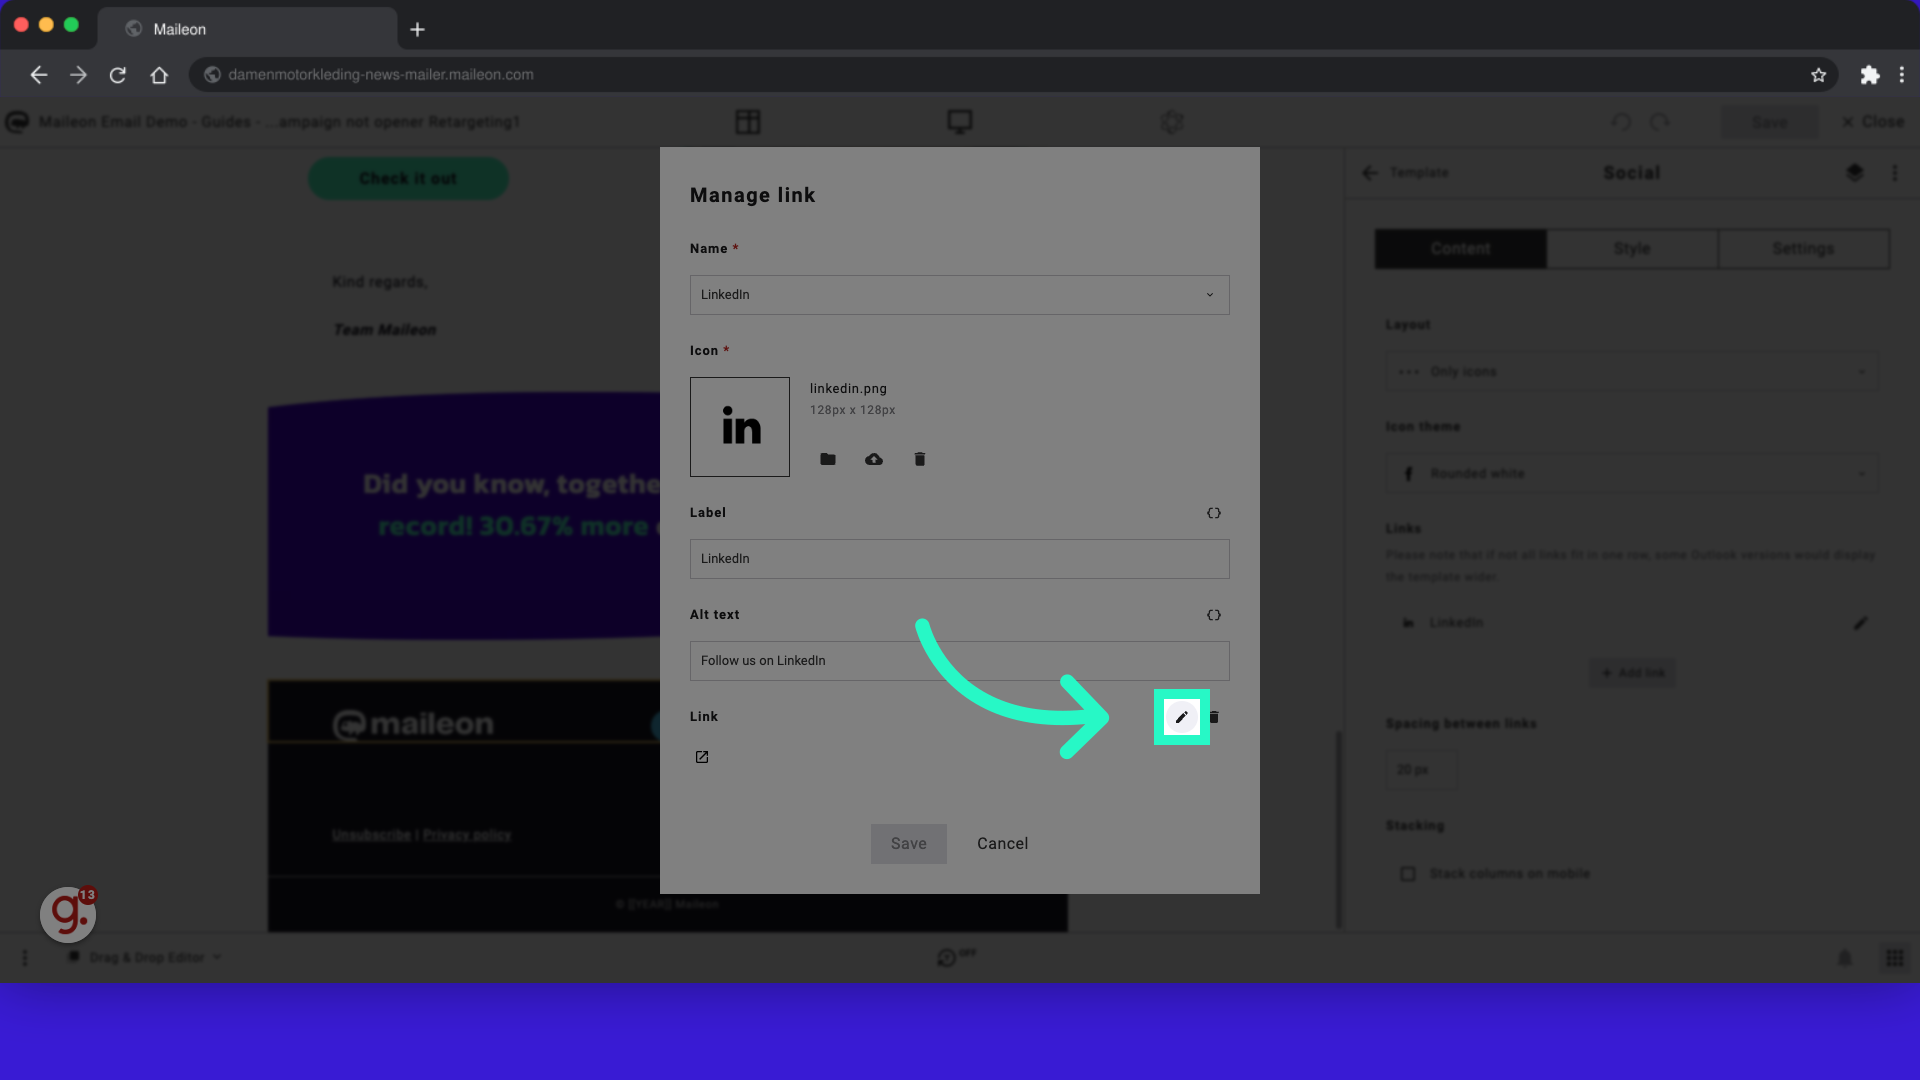Insert personalization in the Alt text field

[1214, 615]
